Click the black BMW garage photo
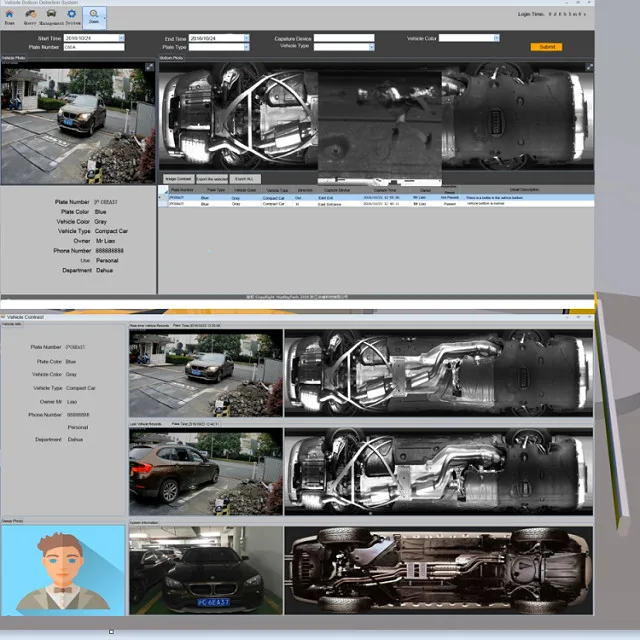640x640 pixels. coord(206,571)
